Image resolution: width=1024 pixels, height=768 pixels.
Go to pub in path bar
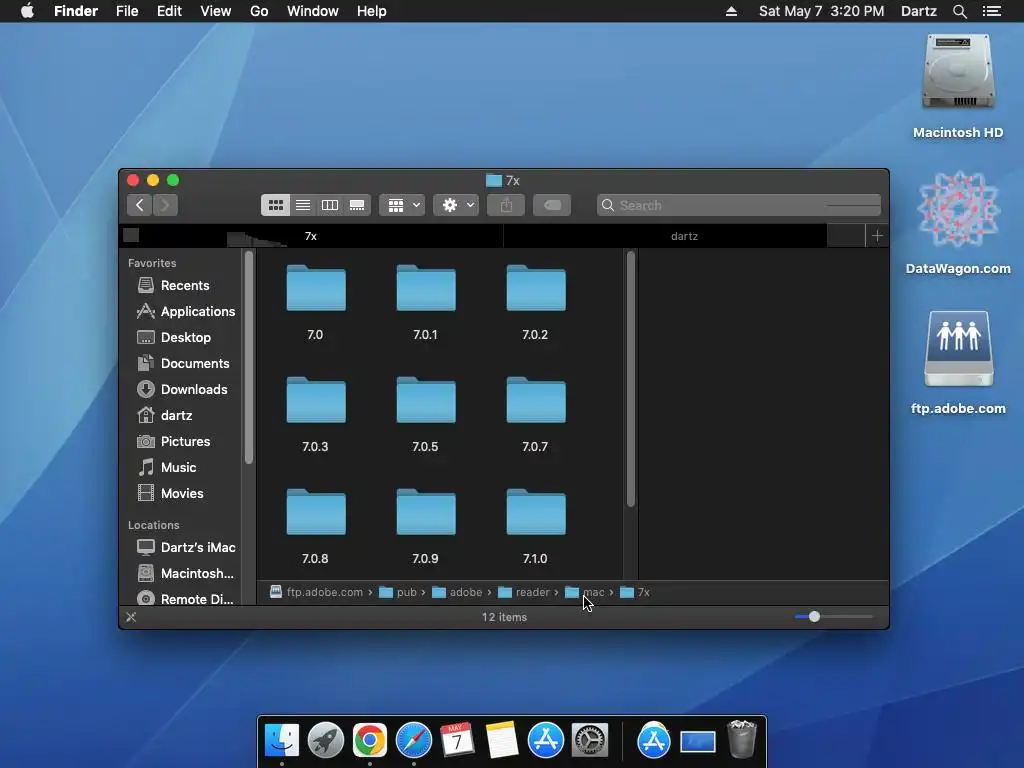click(x=398, y=592)
